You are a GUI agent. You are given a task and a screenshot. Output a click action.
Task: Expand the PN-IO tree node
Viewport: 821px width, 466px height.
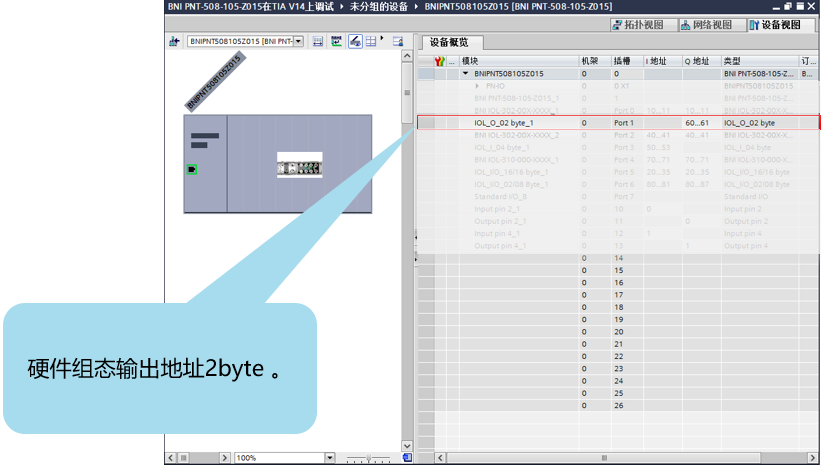click(477, 86)
